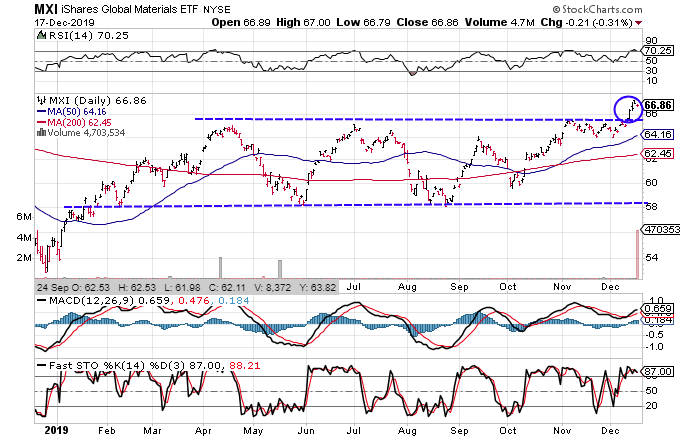The width and height of the screenshot is (680, 440).
Task: Select the MXI (Daily) 66.86 legend
Action: coord(98,101)
